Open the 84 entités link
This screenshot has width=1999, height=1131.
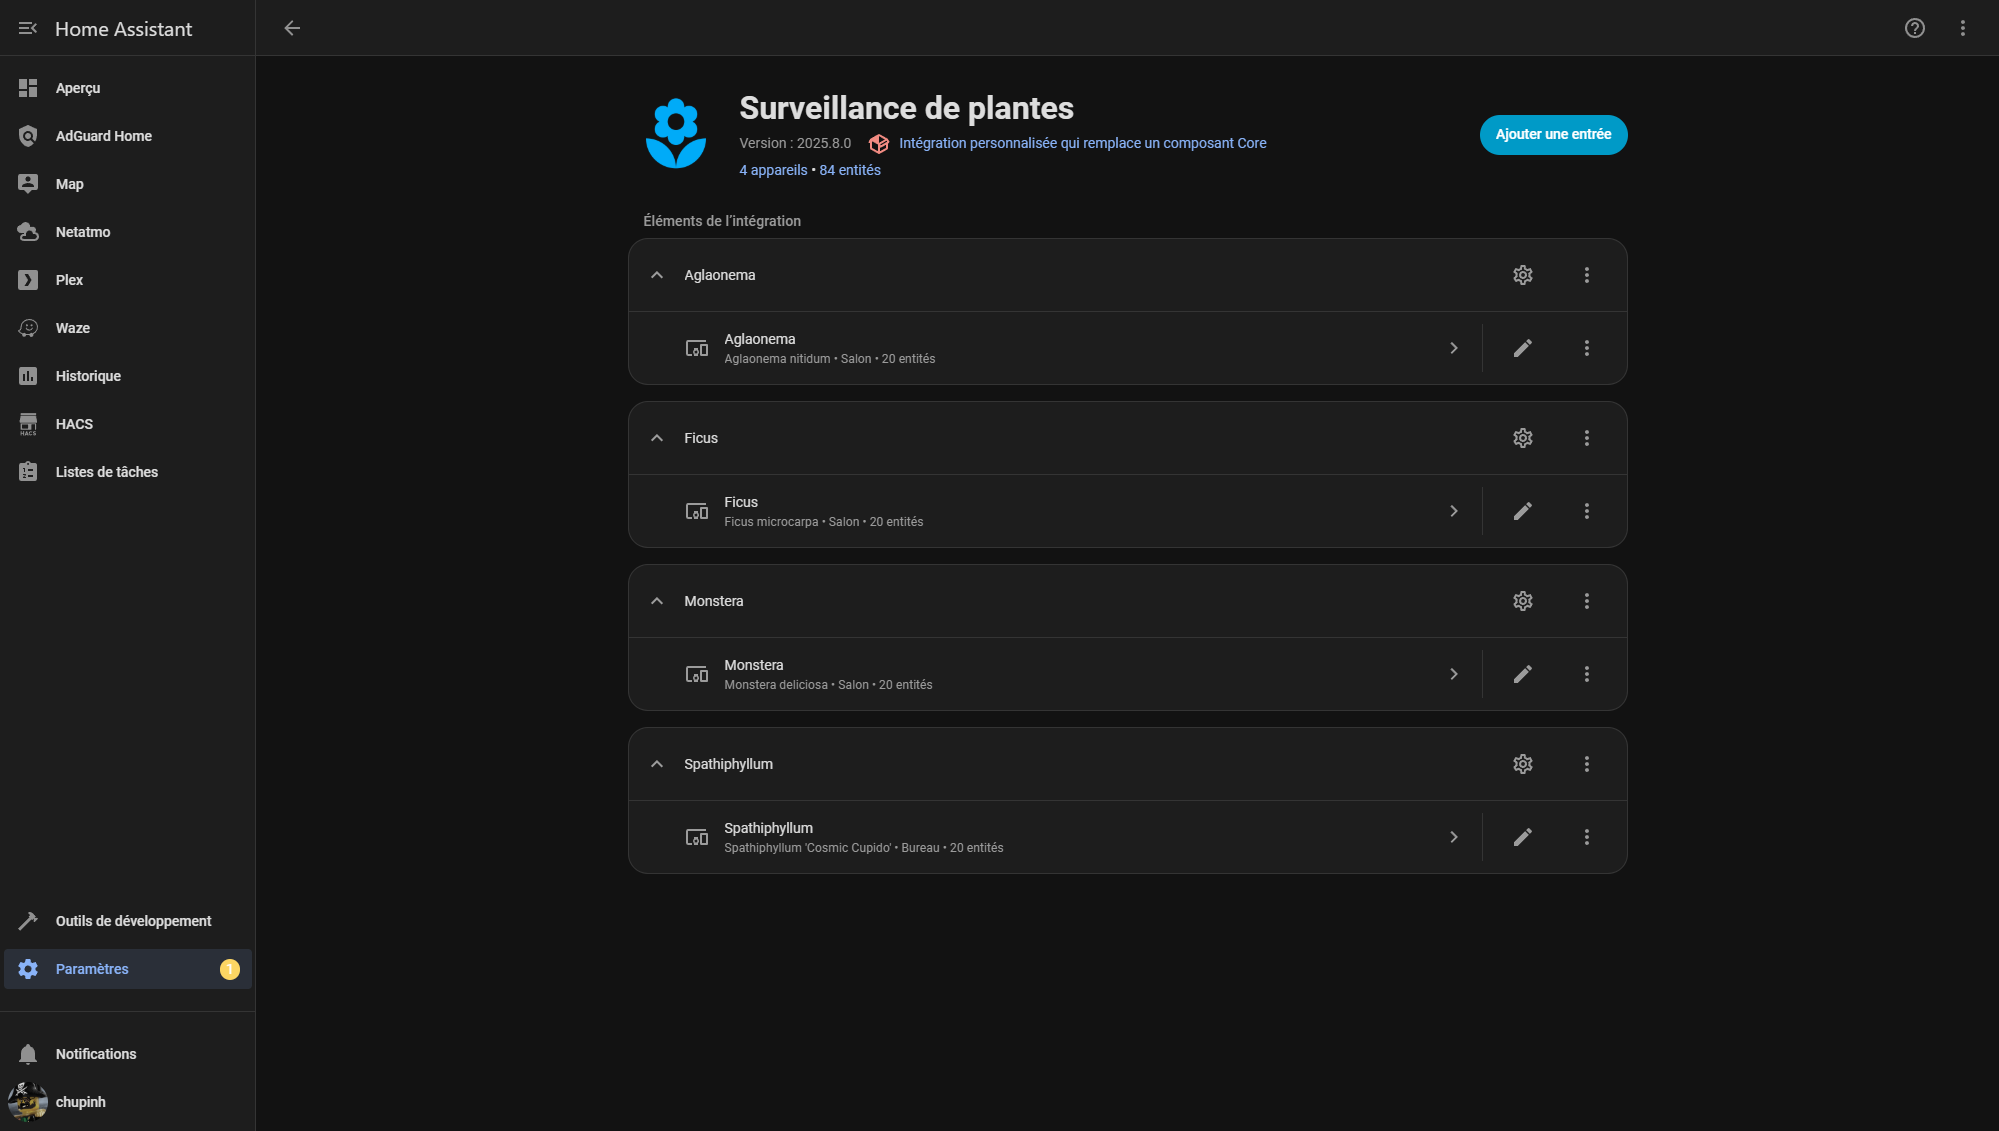[x=850, y=170]
